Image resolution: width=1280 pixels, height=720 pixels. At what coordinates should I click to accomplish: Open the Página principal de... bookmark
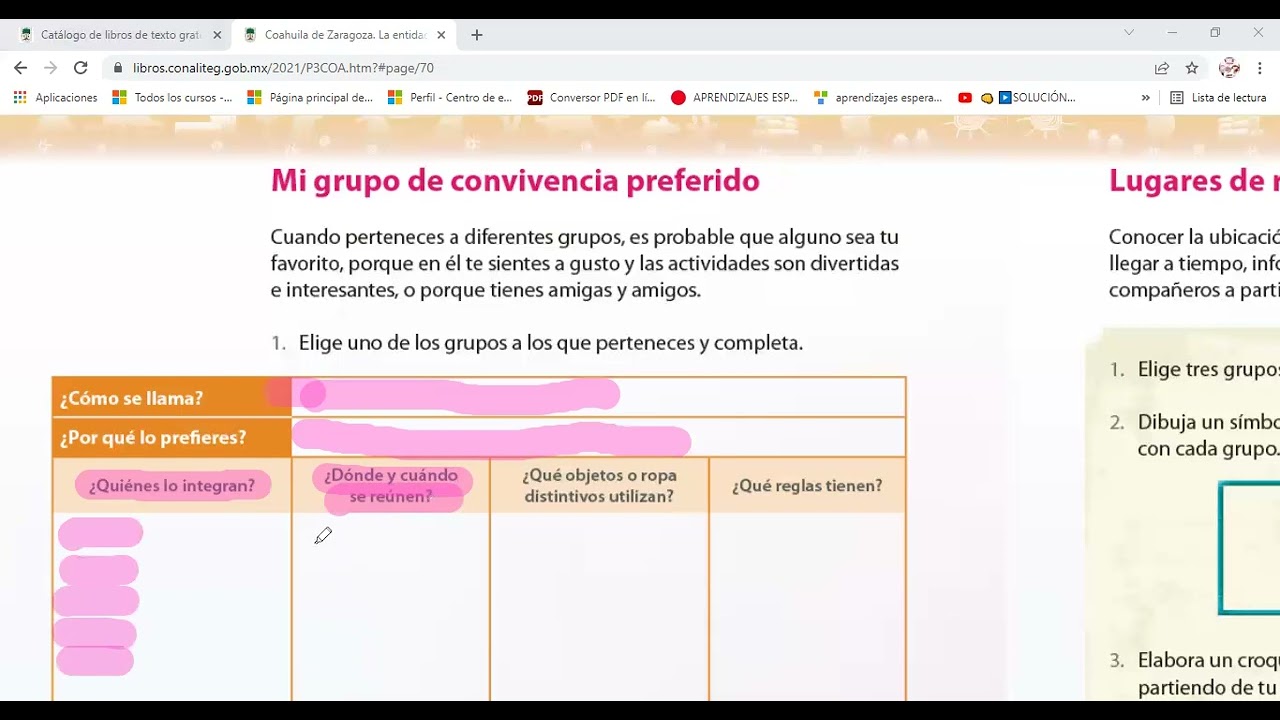[x=310, y=98]
